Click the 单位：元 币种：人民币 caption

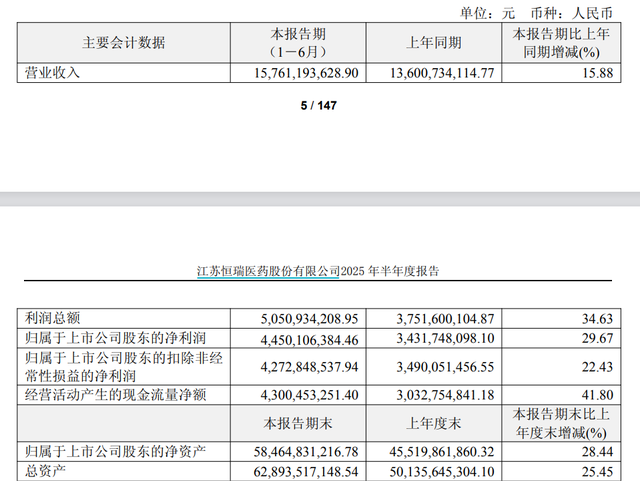536,13
